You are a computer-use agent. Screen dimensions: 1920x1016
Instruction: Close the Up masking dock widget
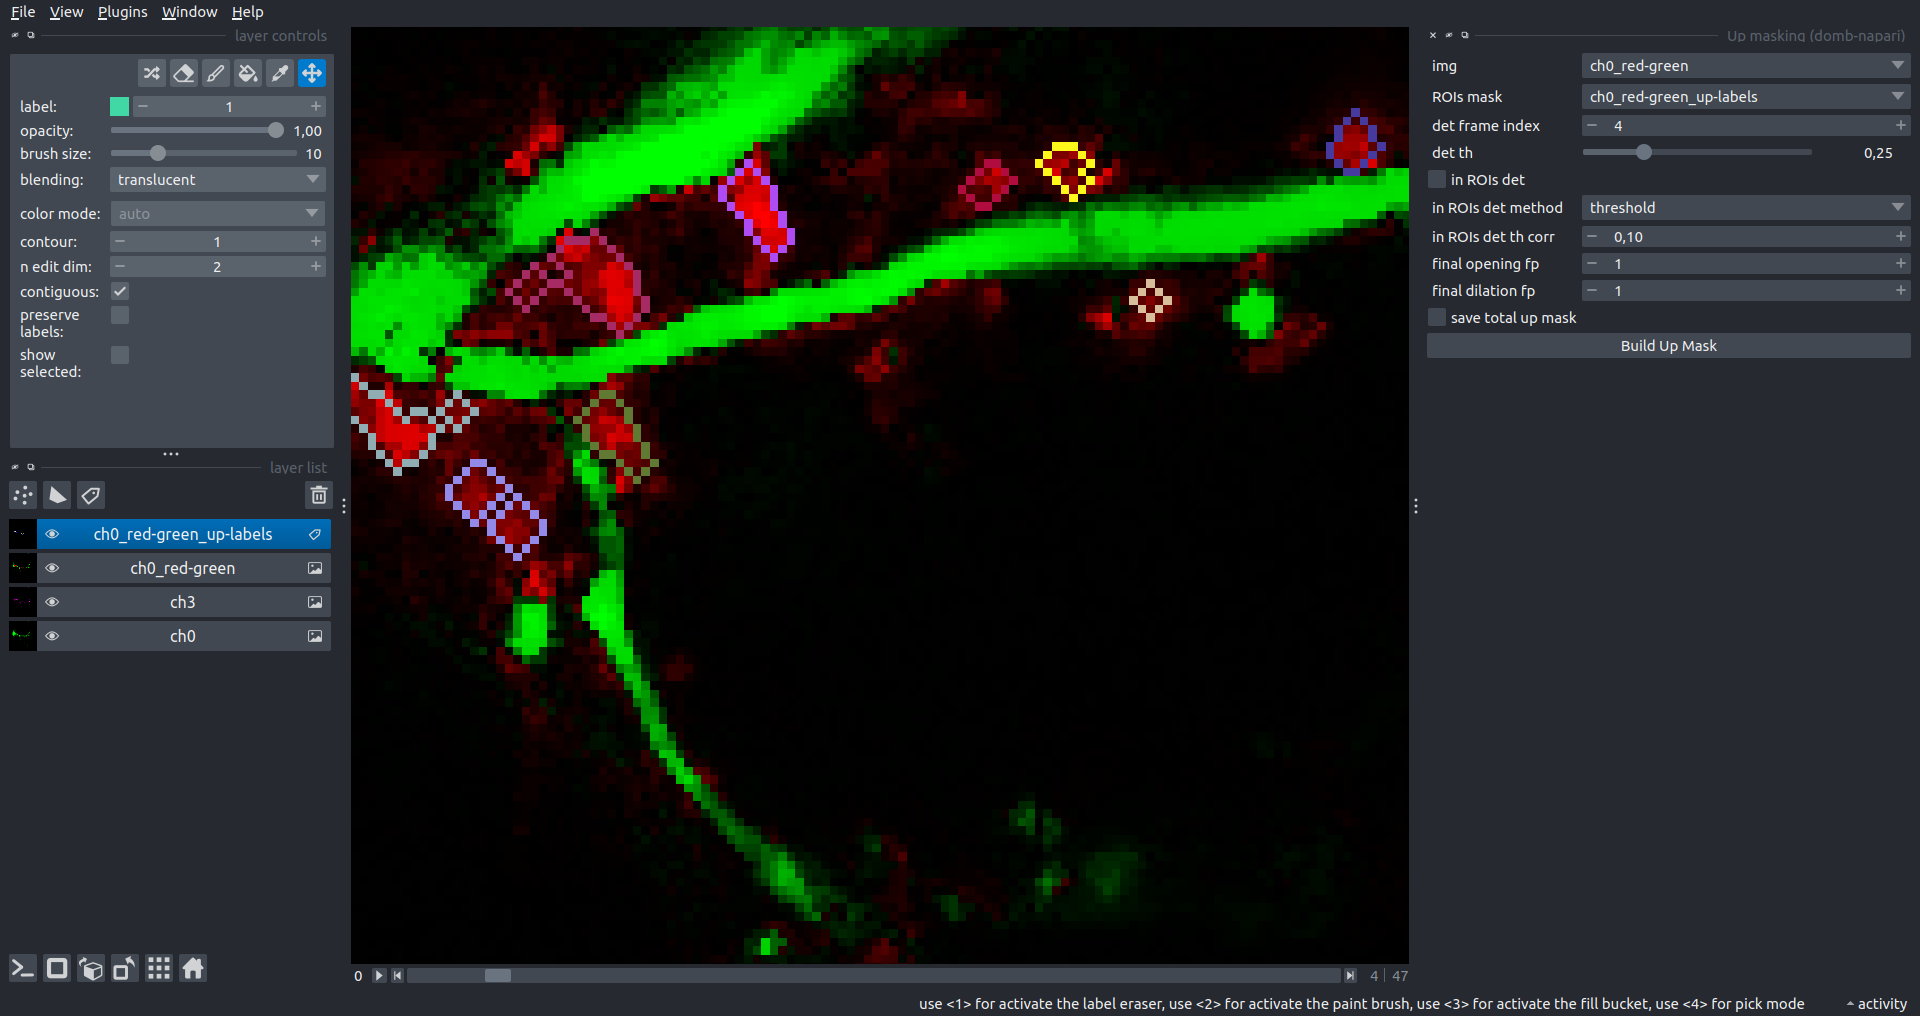(x=1433, y=35)
